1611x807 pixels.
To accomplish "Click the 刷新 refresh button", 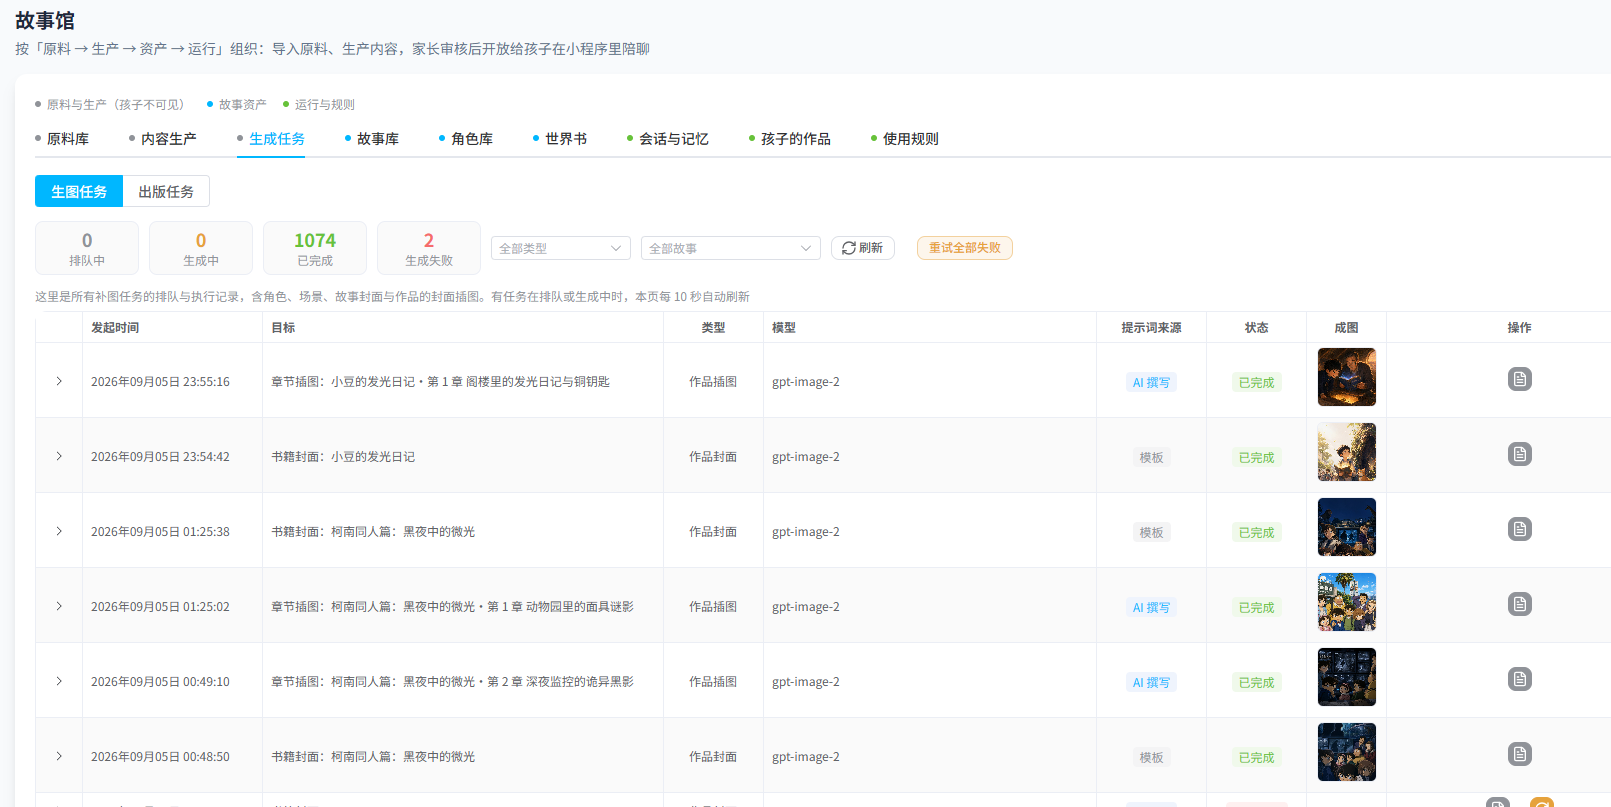I will 862,248.
